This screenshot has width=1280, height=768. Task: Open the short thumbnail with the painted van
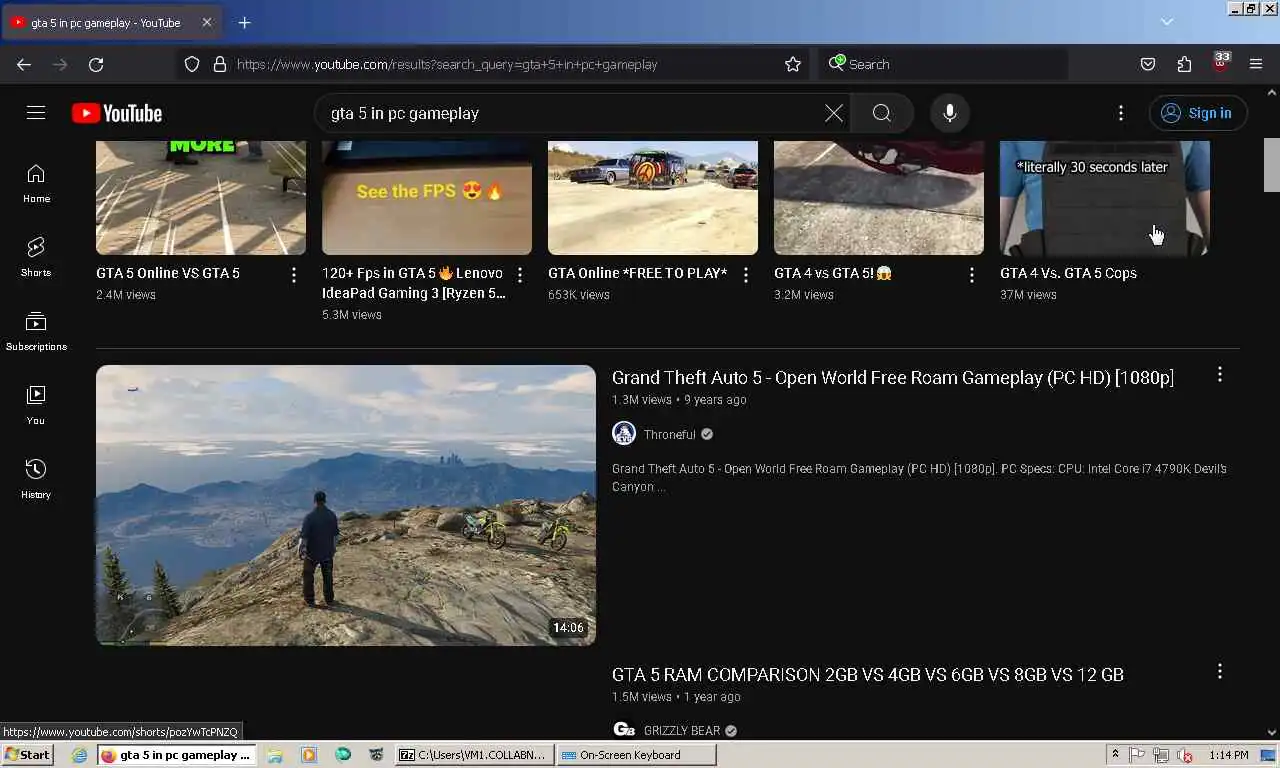tap(653, 198)
